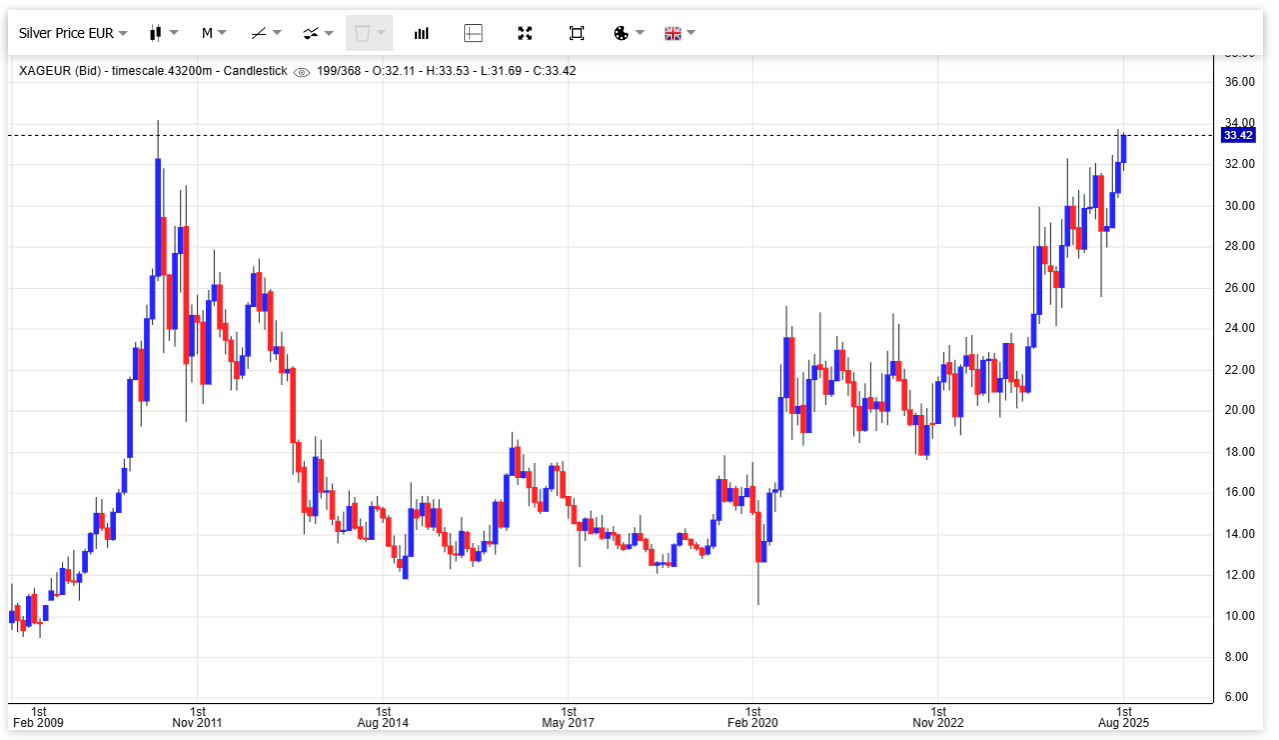Image resolution: width=1279 pixels, height=740 pixels.
Task: Click the candlestick chart type icon
Action: tap(155, 33)
